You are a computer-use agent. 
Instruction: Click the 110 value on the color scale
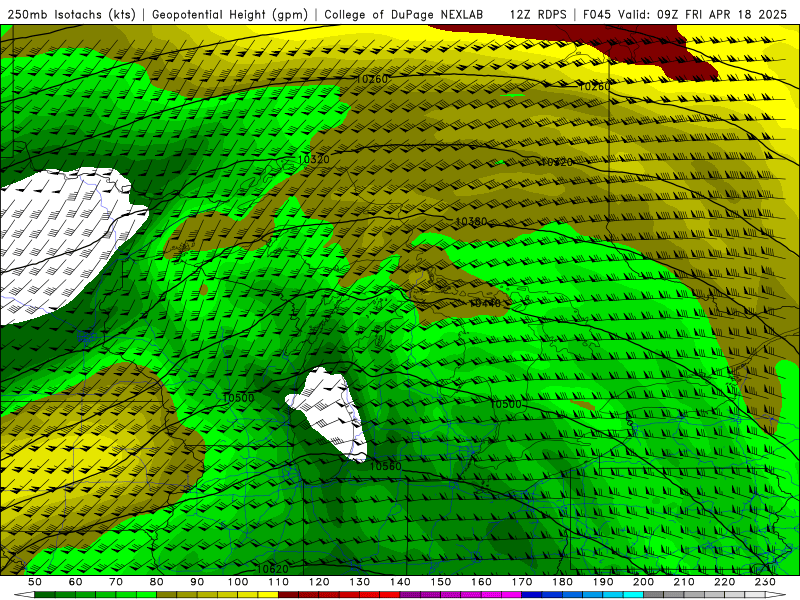click(279, 582)
